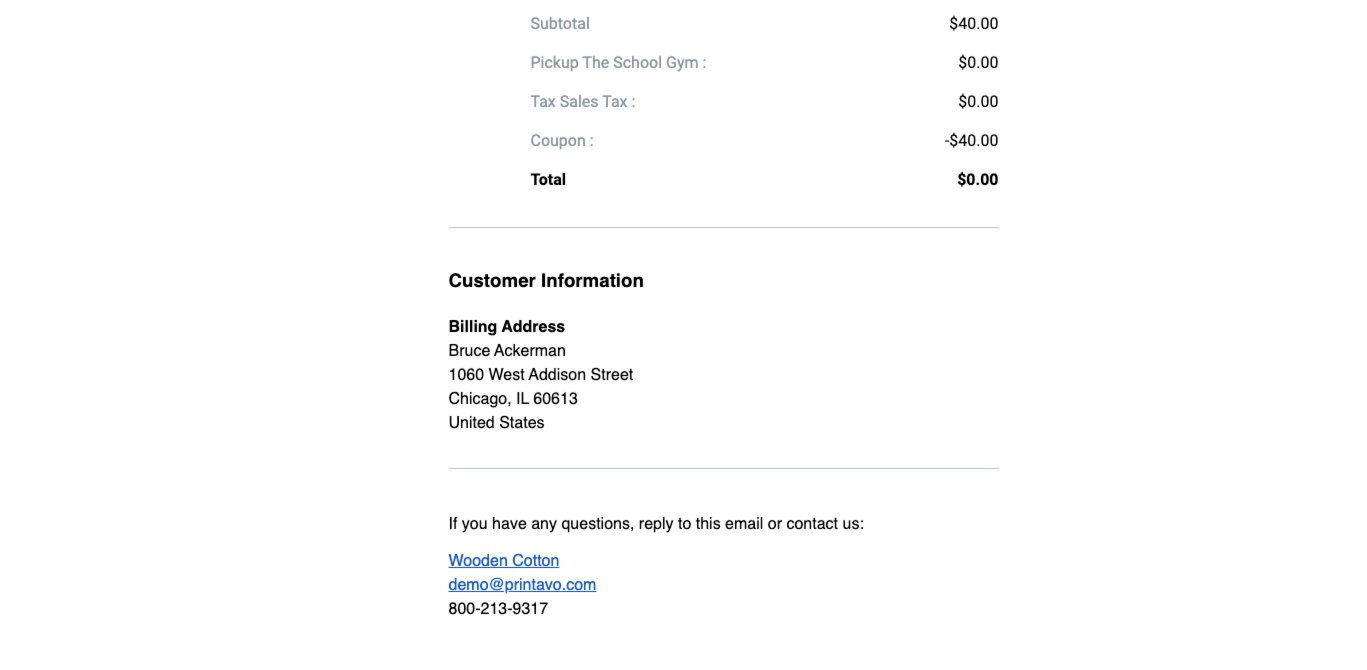Click the Chicago, IL 60613 line
This screenshot has height=670, width=1367.
point(513,399)
